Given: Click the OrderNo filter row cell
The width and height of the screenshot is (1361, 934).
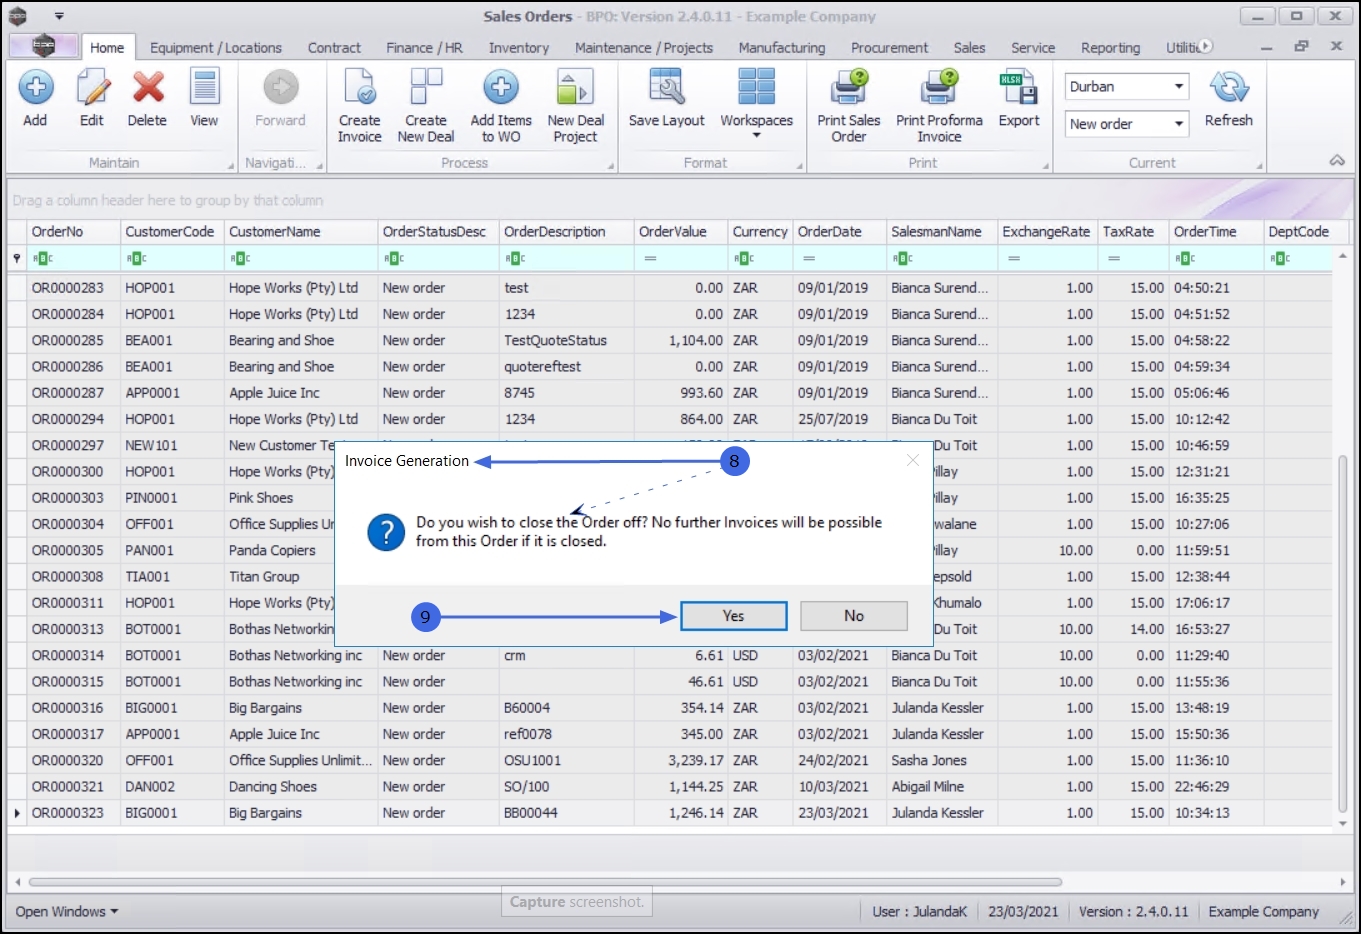Looking at the screenshot, I should click(74, 258).
